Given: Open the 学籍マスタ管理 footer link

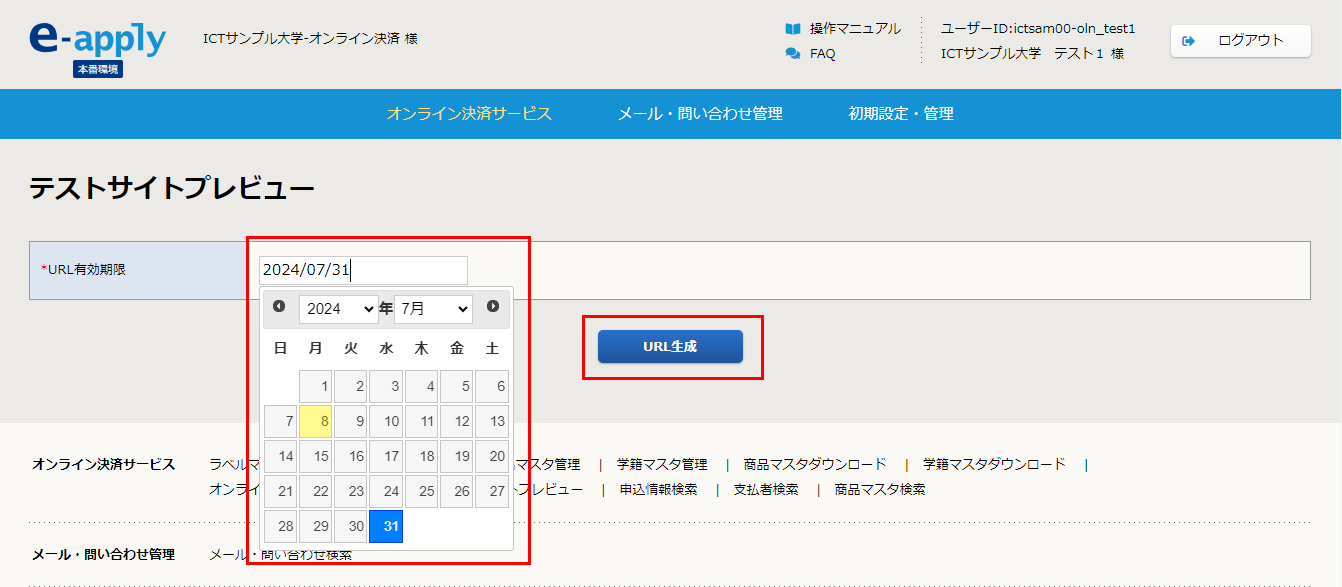Looking at the screenshot, I should coord(662,464).
